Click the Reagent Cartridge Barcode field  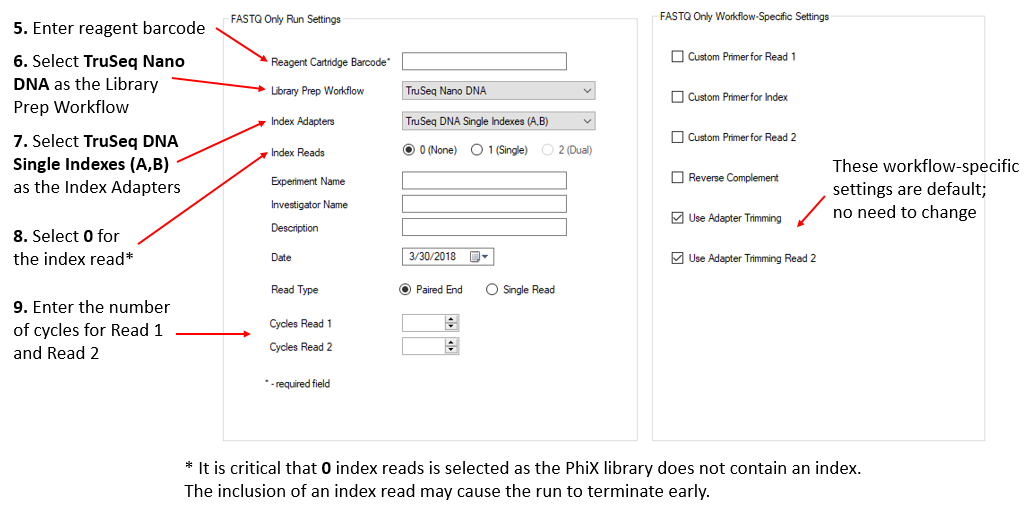pos(484,62)
